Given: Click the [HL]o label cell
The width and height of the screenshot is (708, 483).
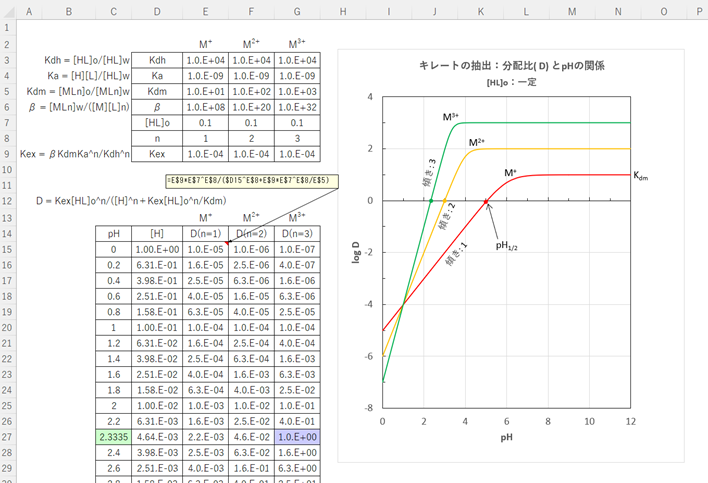Looking at the screenshot, I should pyautogui.click(x=157, y=123).
